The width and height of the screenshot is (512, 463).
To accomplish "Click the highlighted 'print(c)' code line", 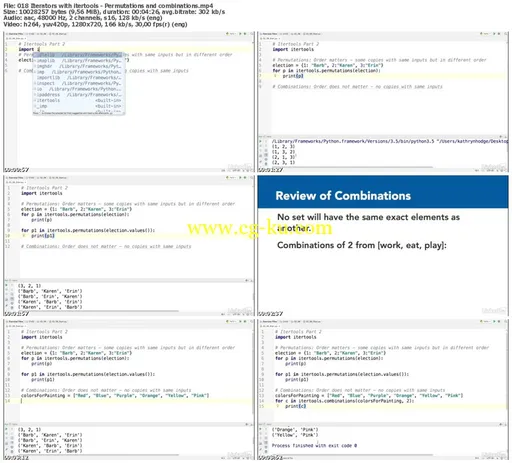I will pos(295,406).
